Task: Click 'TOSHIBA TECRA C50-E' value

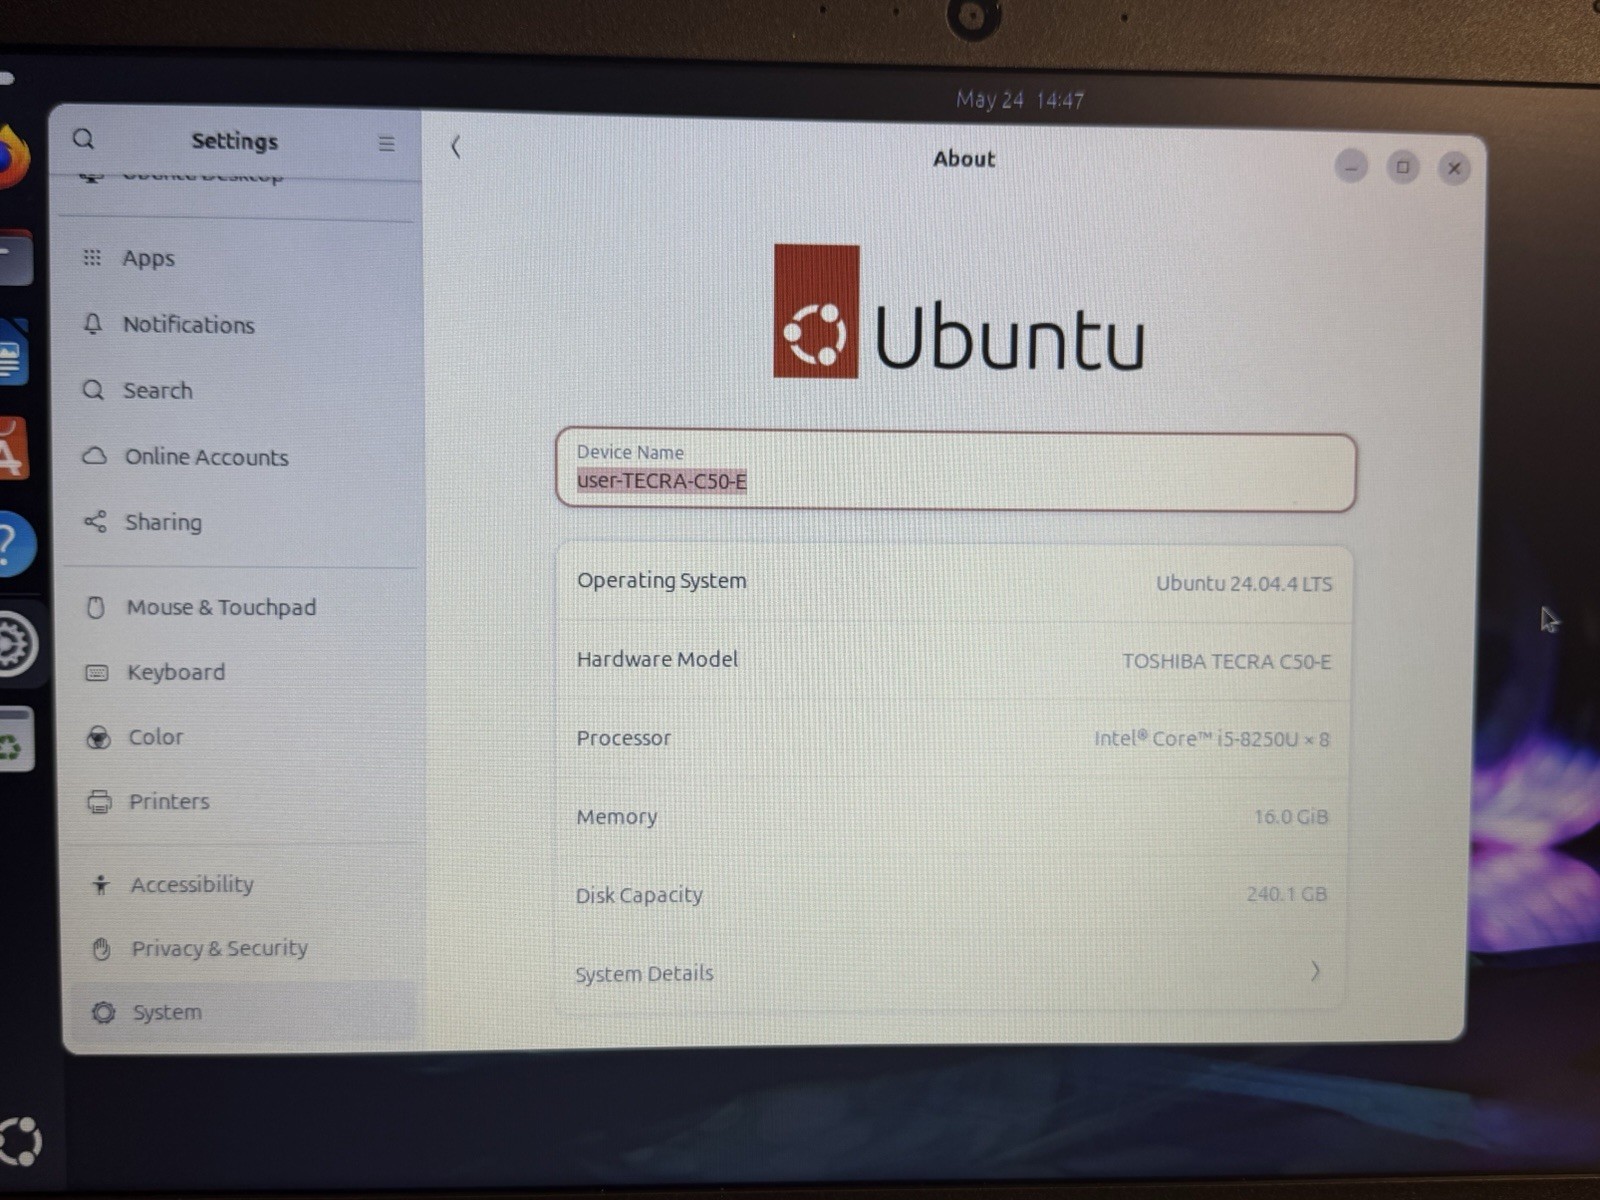Action: (1227, 661)
